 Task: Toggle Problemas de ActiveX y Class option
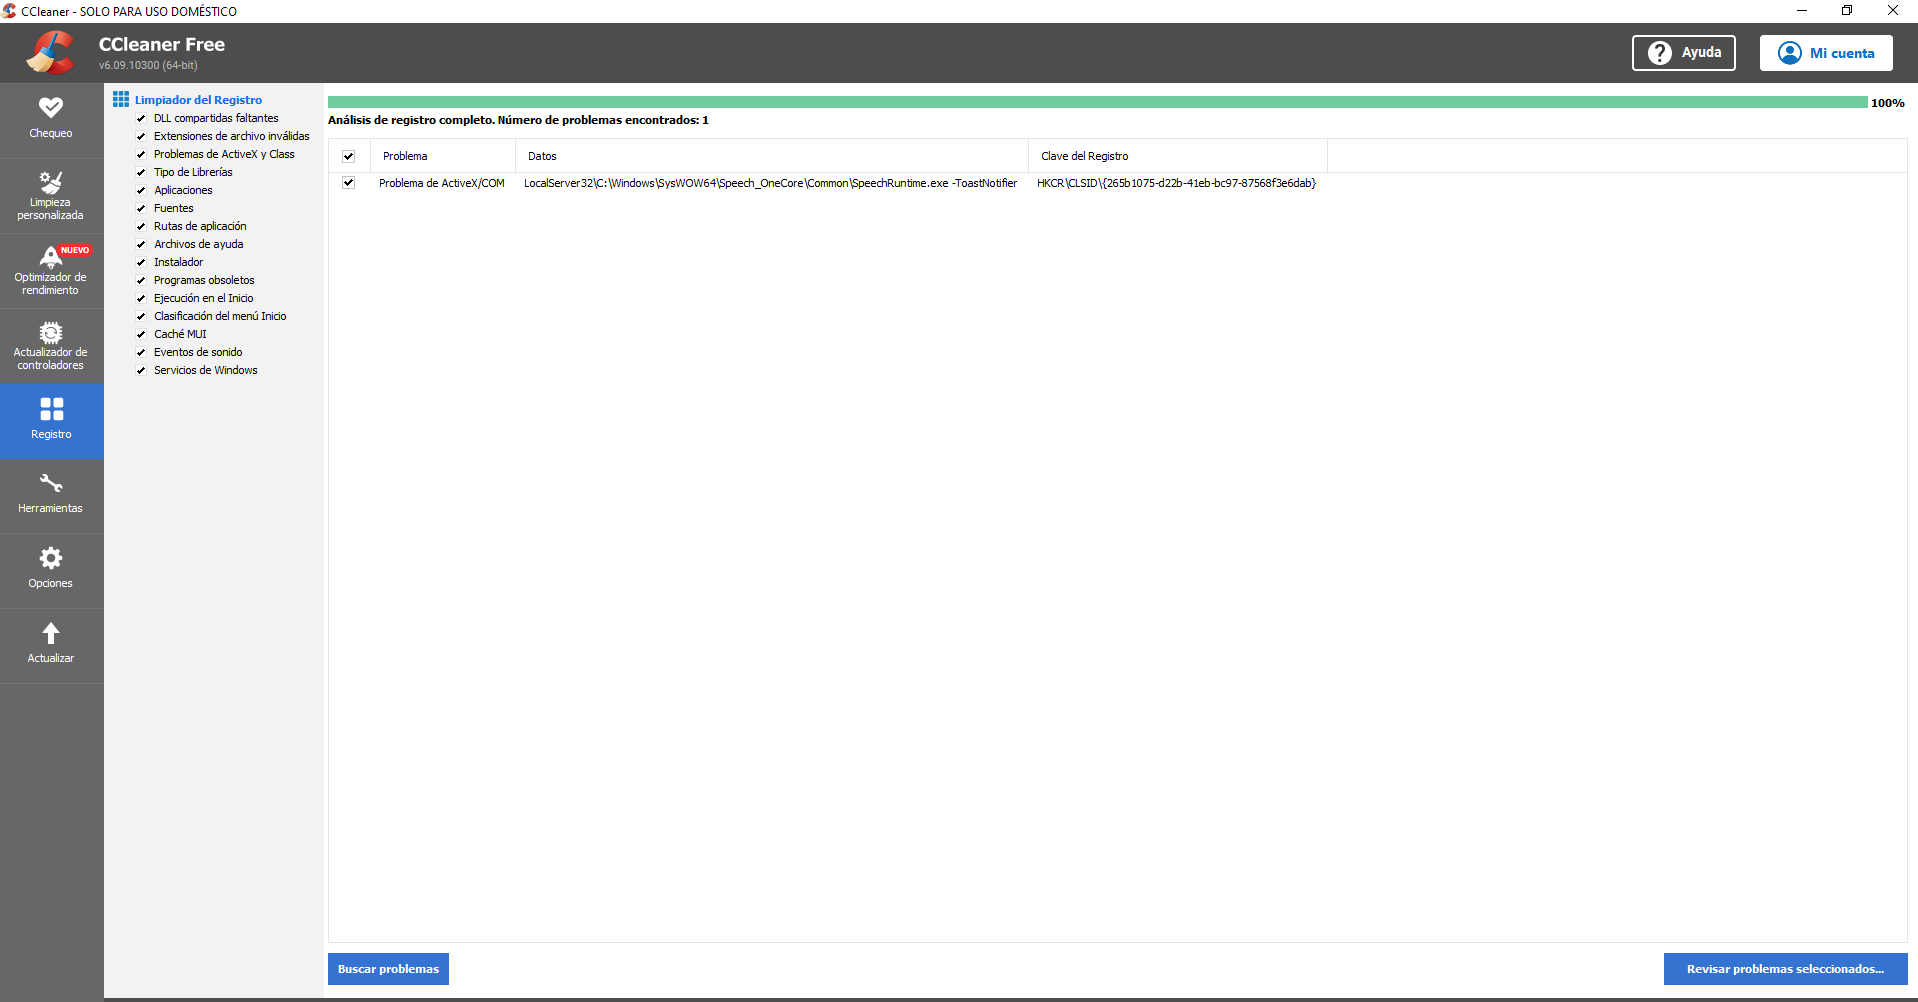[141, 154]
